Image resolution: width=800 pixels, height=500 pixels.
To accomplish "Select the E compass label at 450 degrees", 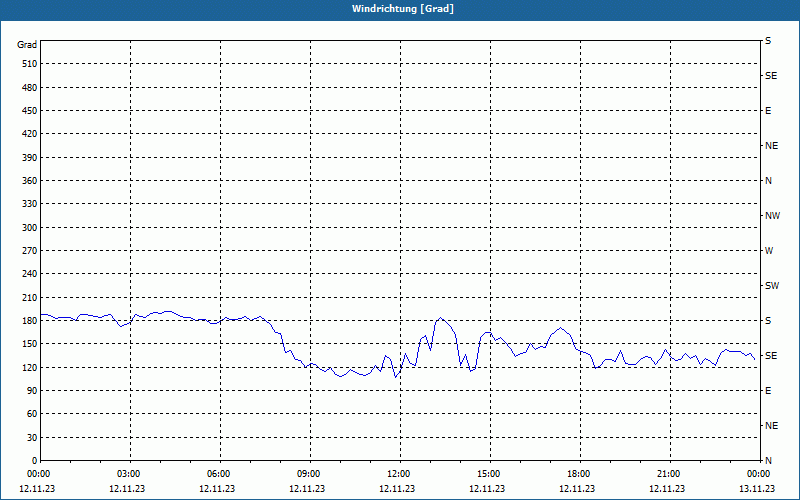I will coord(768,111).
